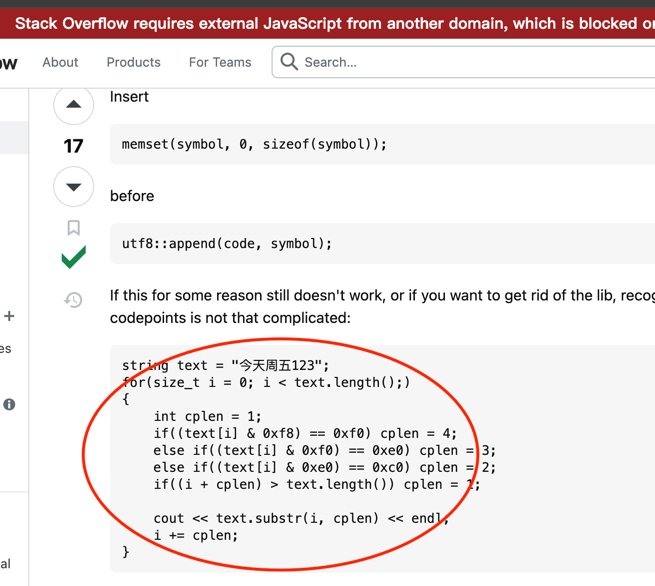
Task: Bookmark this answer
Action: pyautogui.click(x=74, y=228)
